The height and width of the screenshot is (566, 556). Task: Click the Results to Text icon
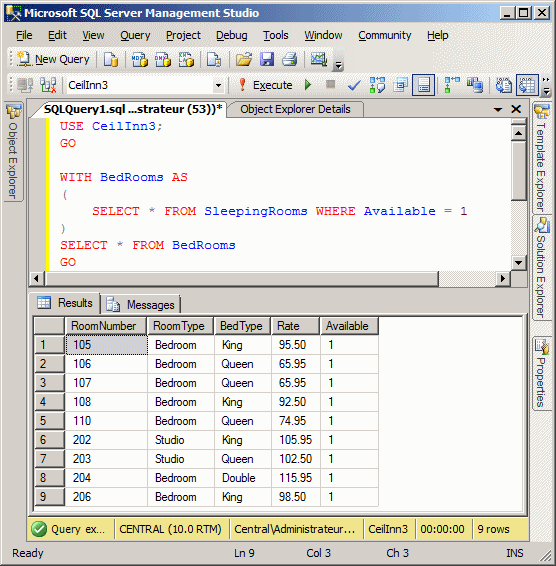504,86
